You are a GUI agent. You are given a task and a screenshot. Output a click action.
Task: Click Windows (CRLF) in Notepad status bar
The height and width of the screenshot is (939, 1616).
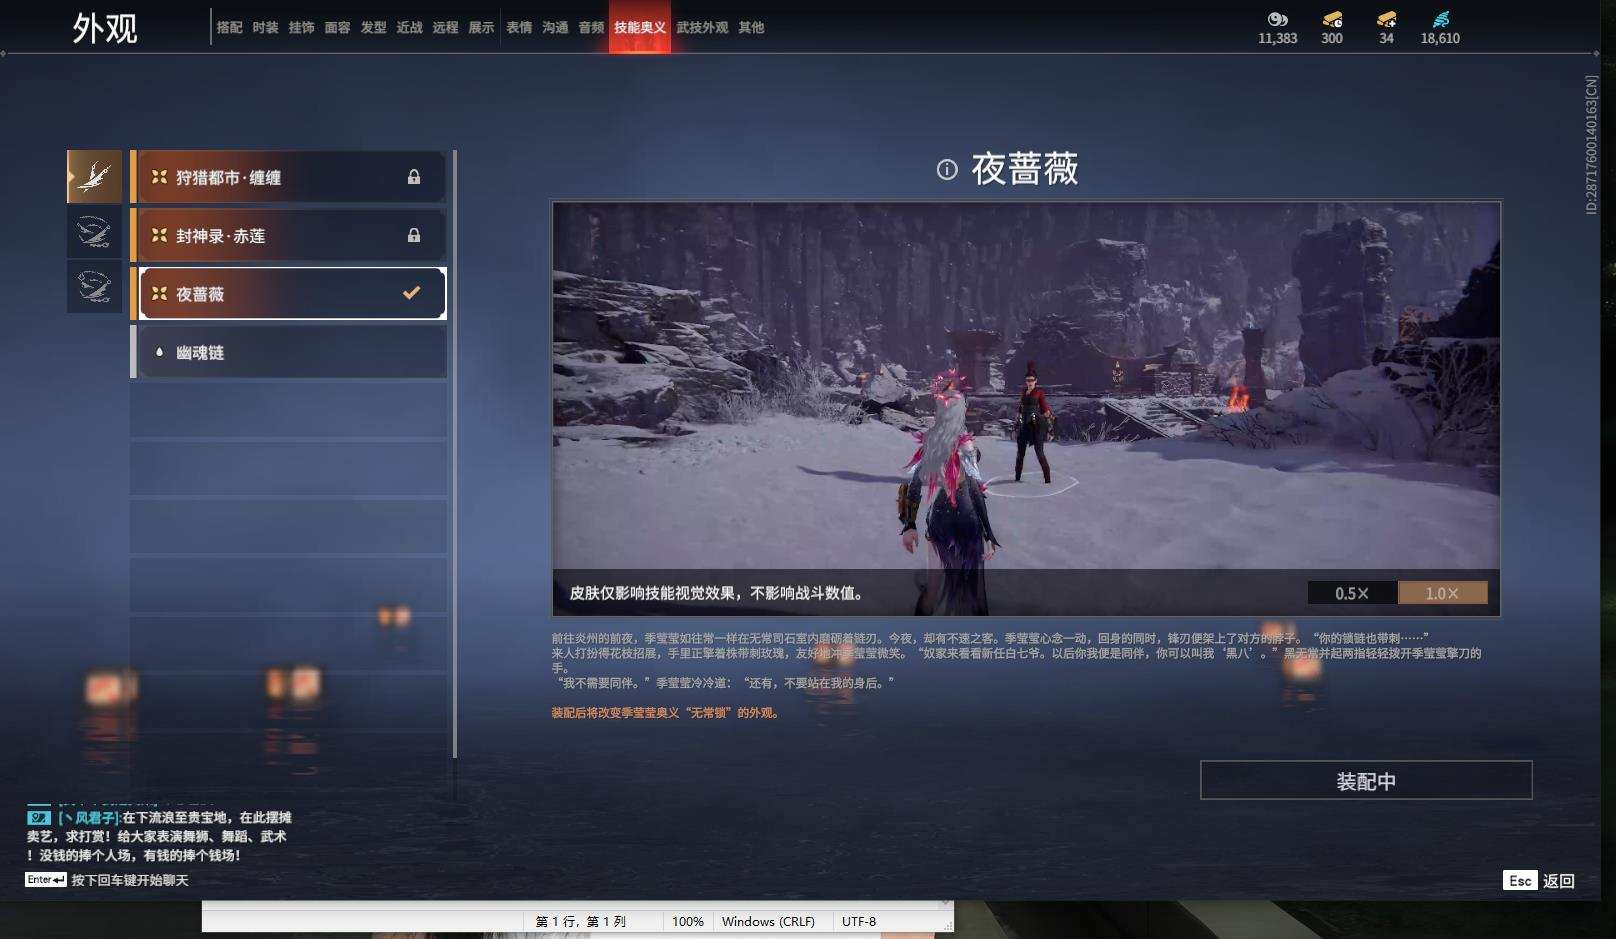coord(768,921)
